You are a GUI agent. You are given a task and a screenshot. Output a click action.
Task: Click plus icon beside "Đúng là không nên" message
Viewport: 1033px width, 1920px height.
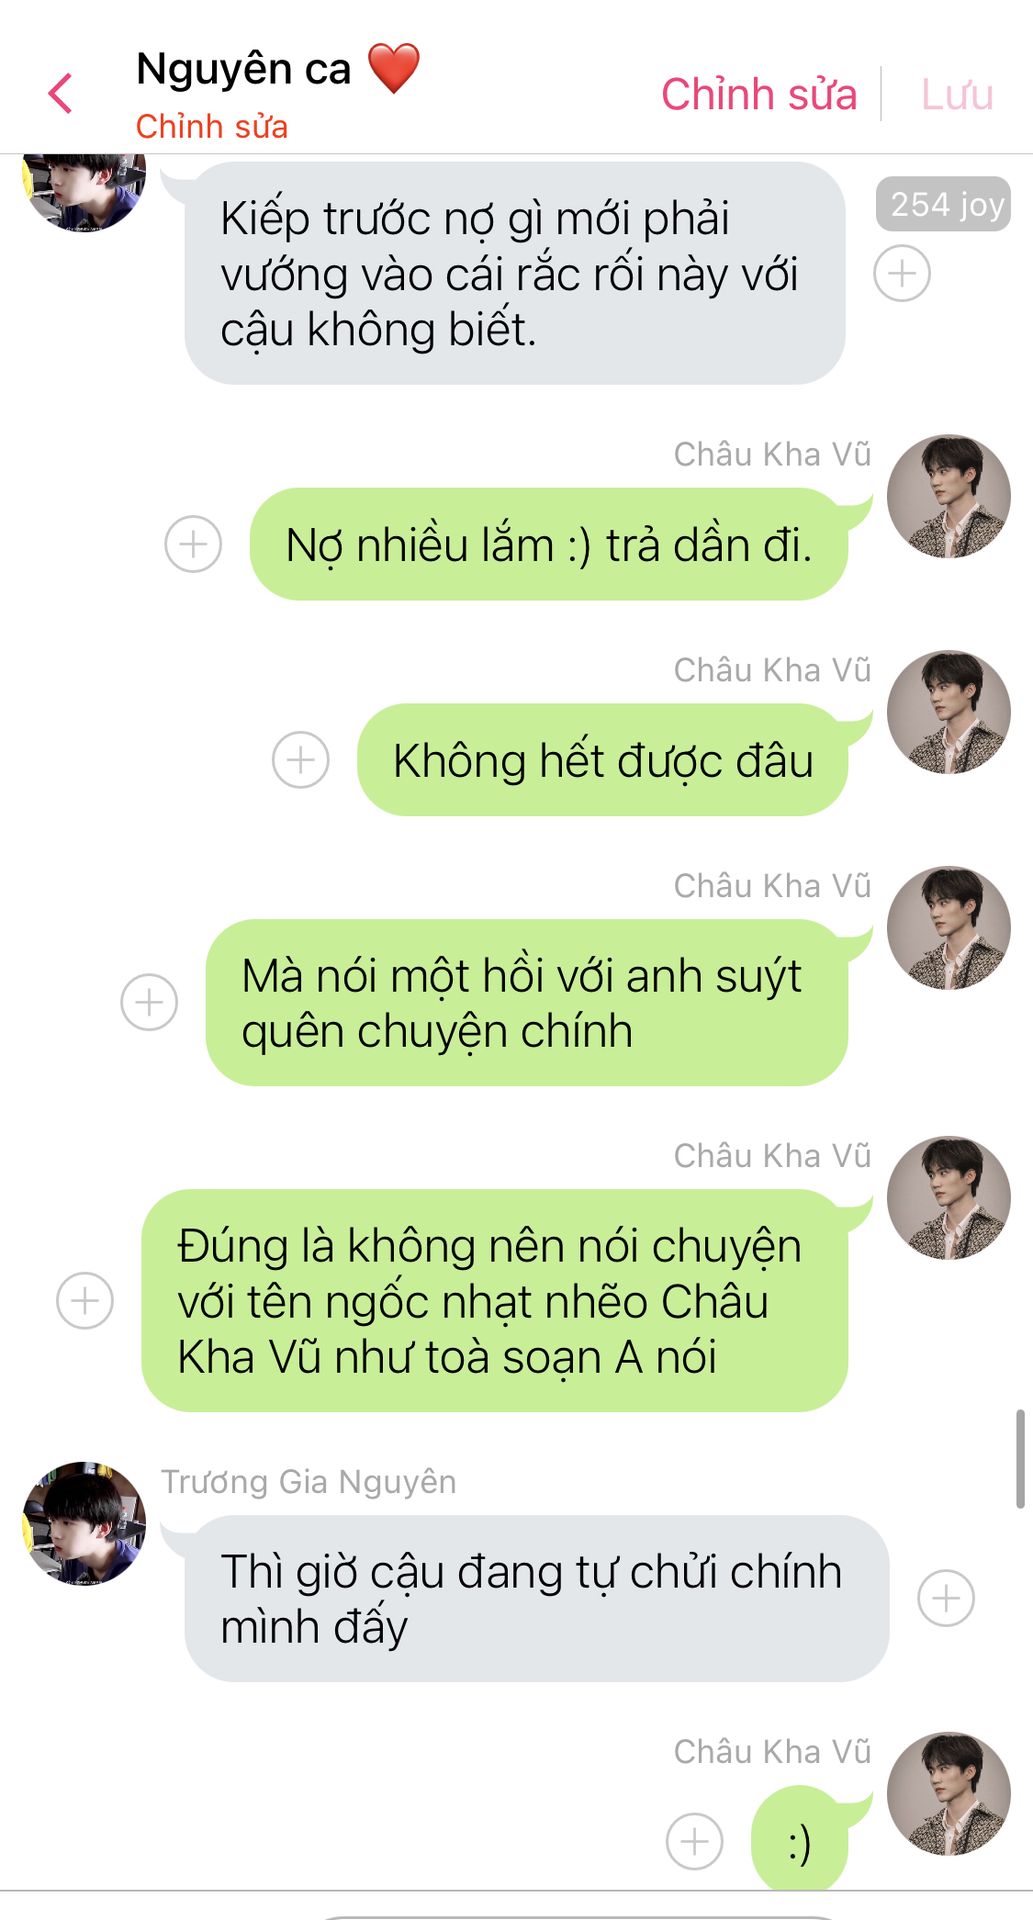pyautogui.click(x=85, y=1300)
